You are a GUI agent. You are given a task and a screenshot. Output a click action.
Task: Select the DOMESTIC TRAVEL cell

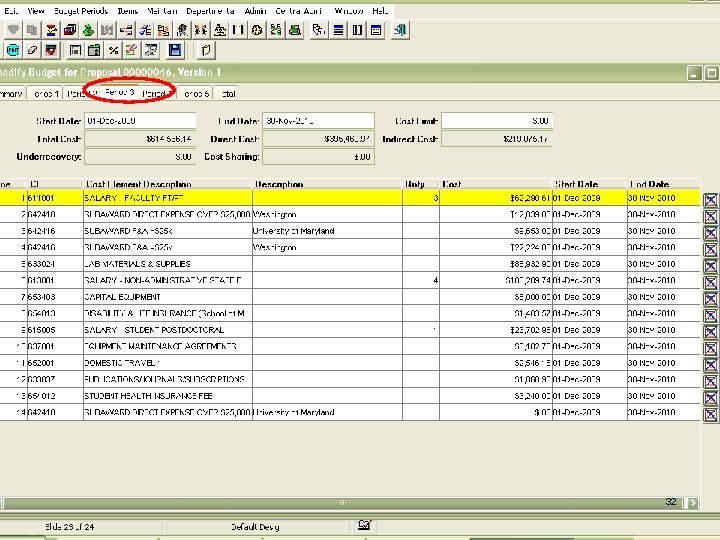168,363
